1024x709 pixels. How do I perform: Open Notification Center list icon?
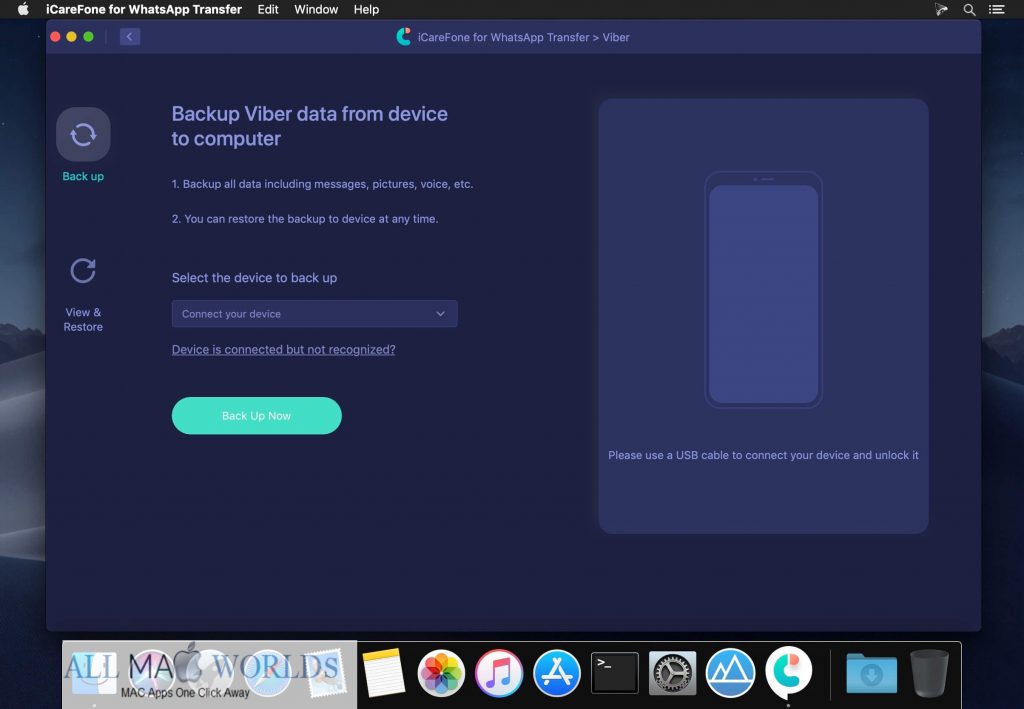tap(997, 9)
